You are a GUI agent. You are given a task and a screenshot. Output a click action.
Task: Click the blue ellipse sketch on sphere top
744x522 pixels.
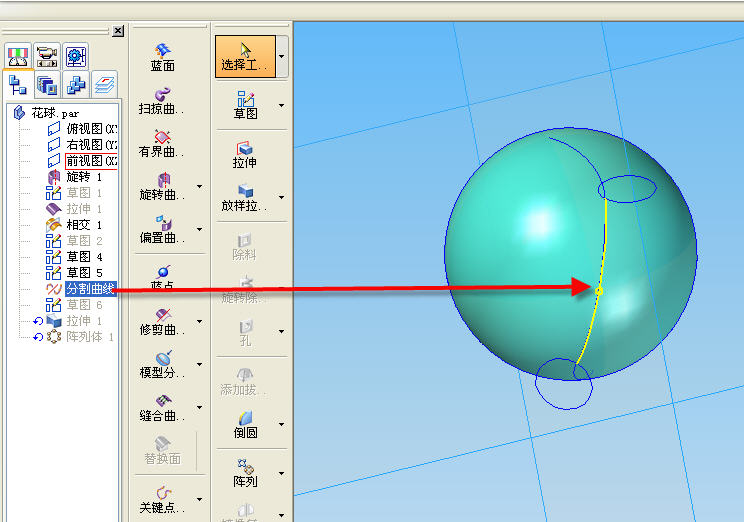(x=627, y=189)
